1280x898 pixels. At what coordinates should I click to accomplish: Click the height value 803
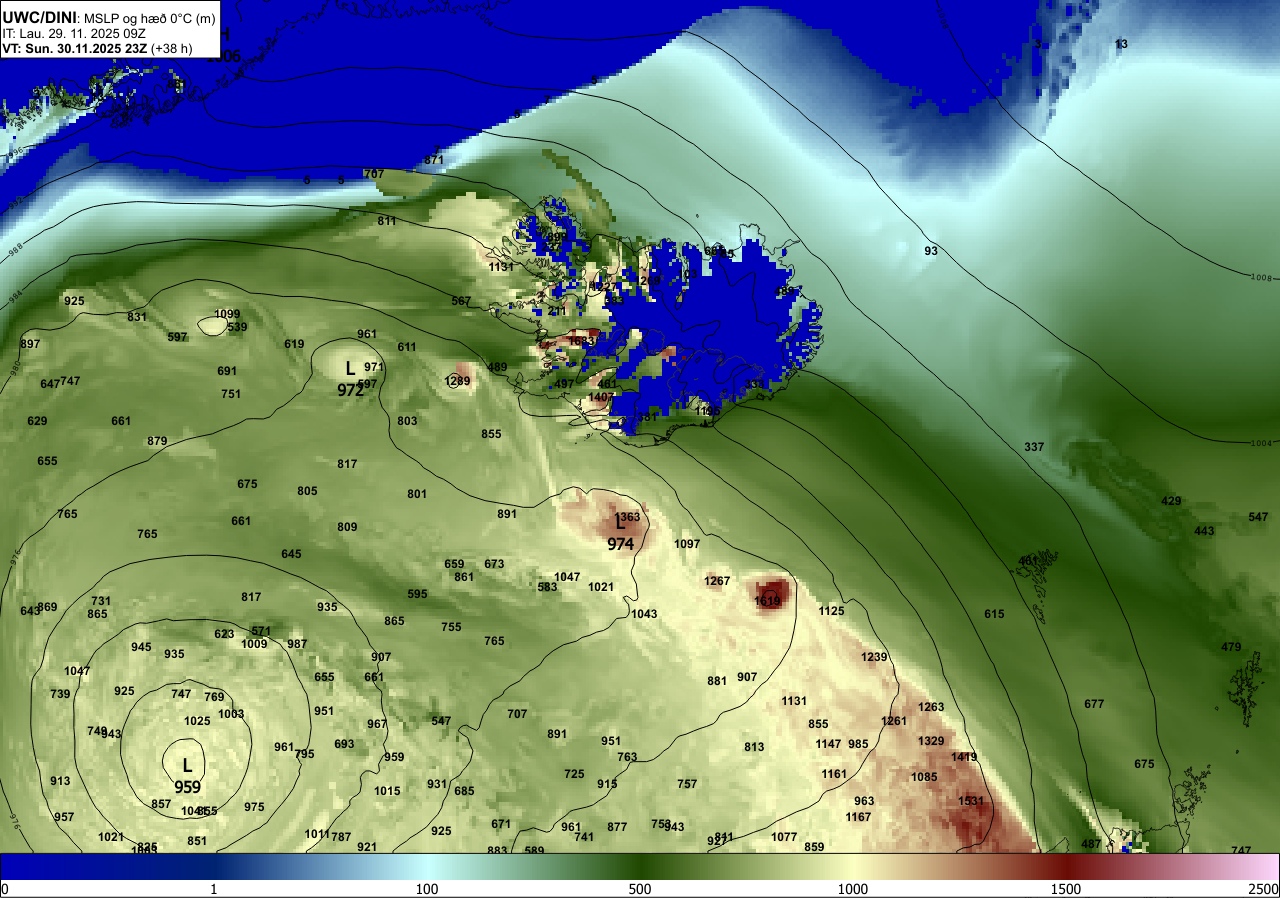tap(407, 421)
